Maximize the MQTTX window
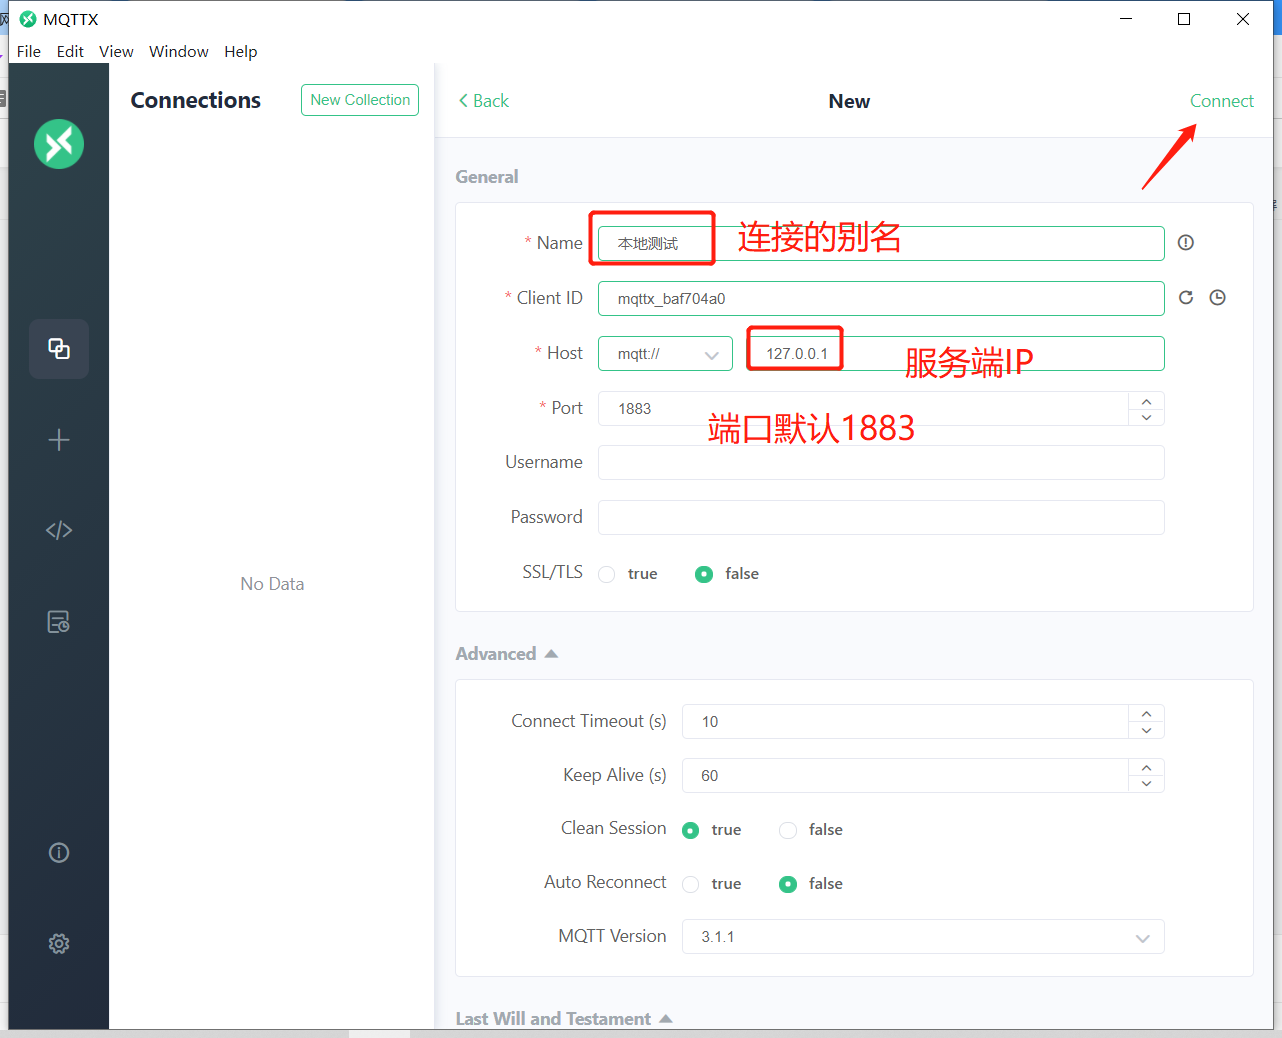Image resolution: width=1282 pixels, height=1038 pixels. (1184, 19)
